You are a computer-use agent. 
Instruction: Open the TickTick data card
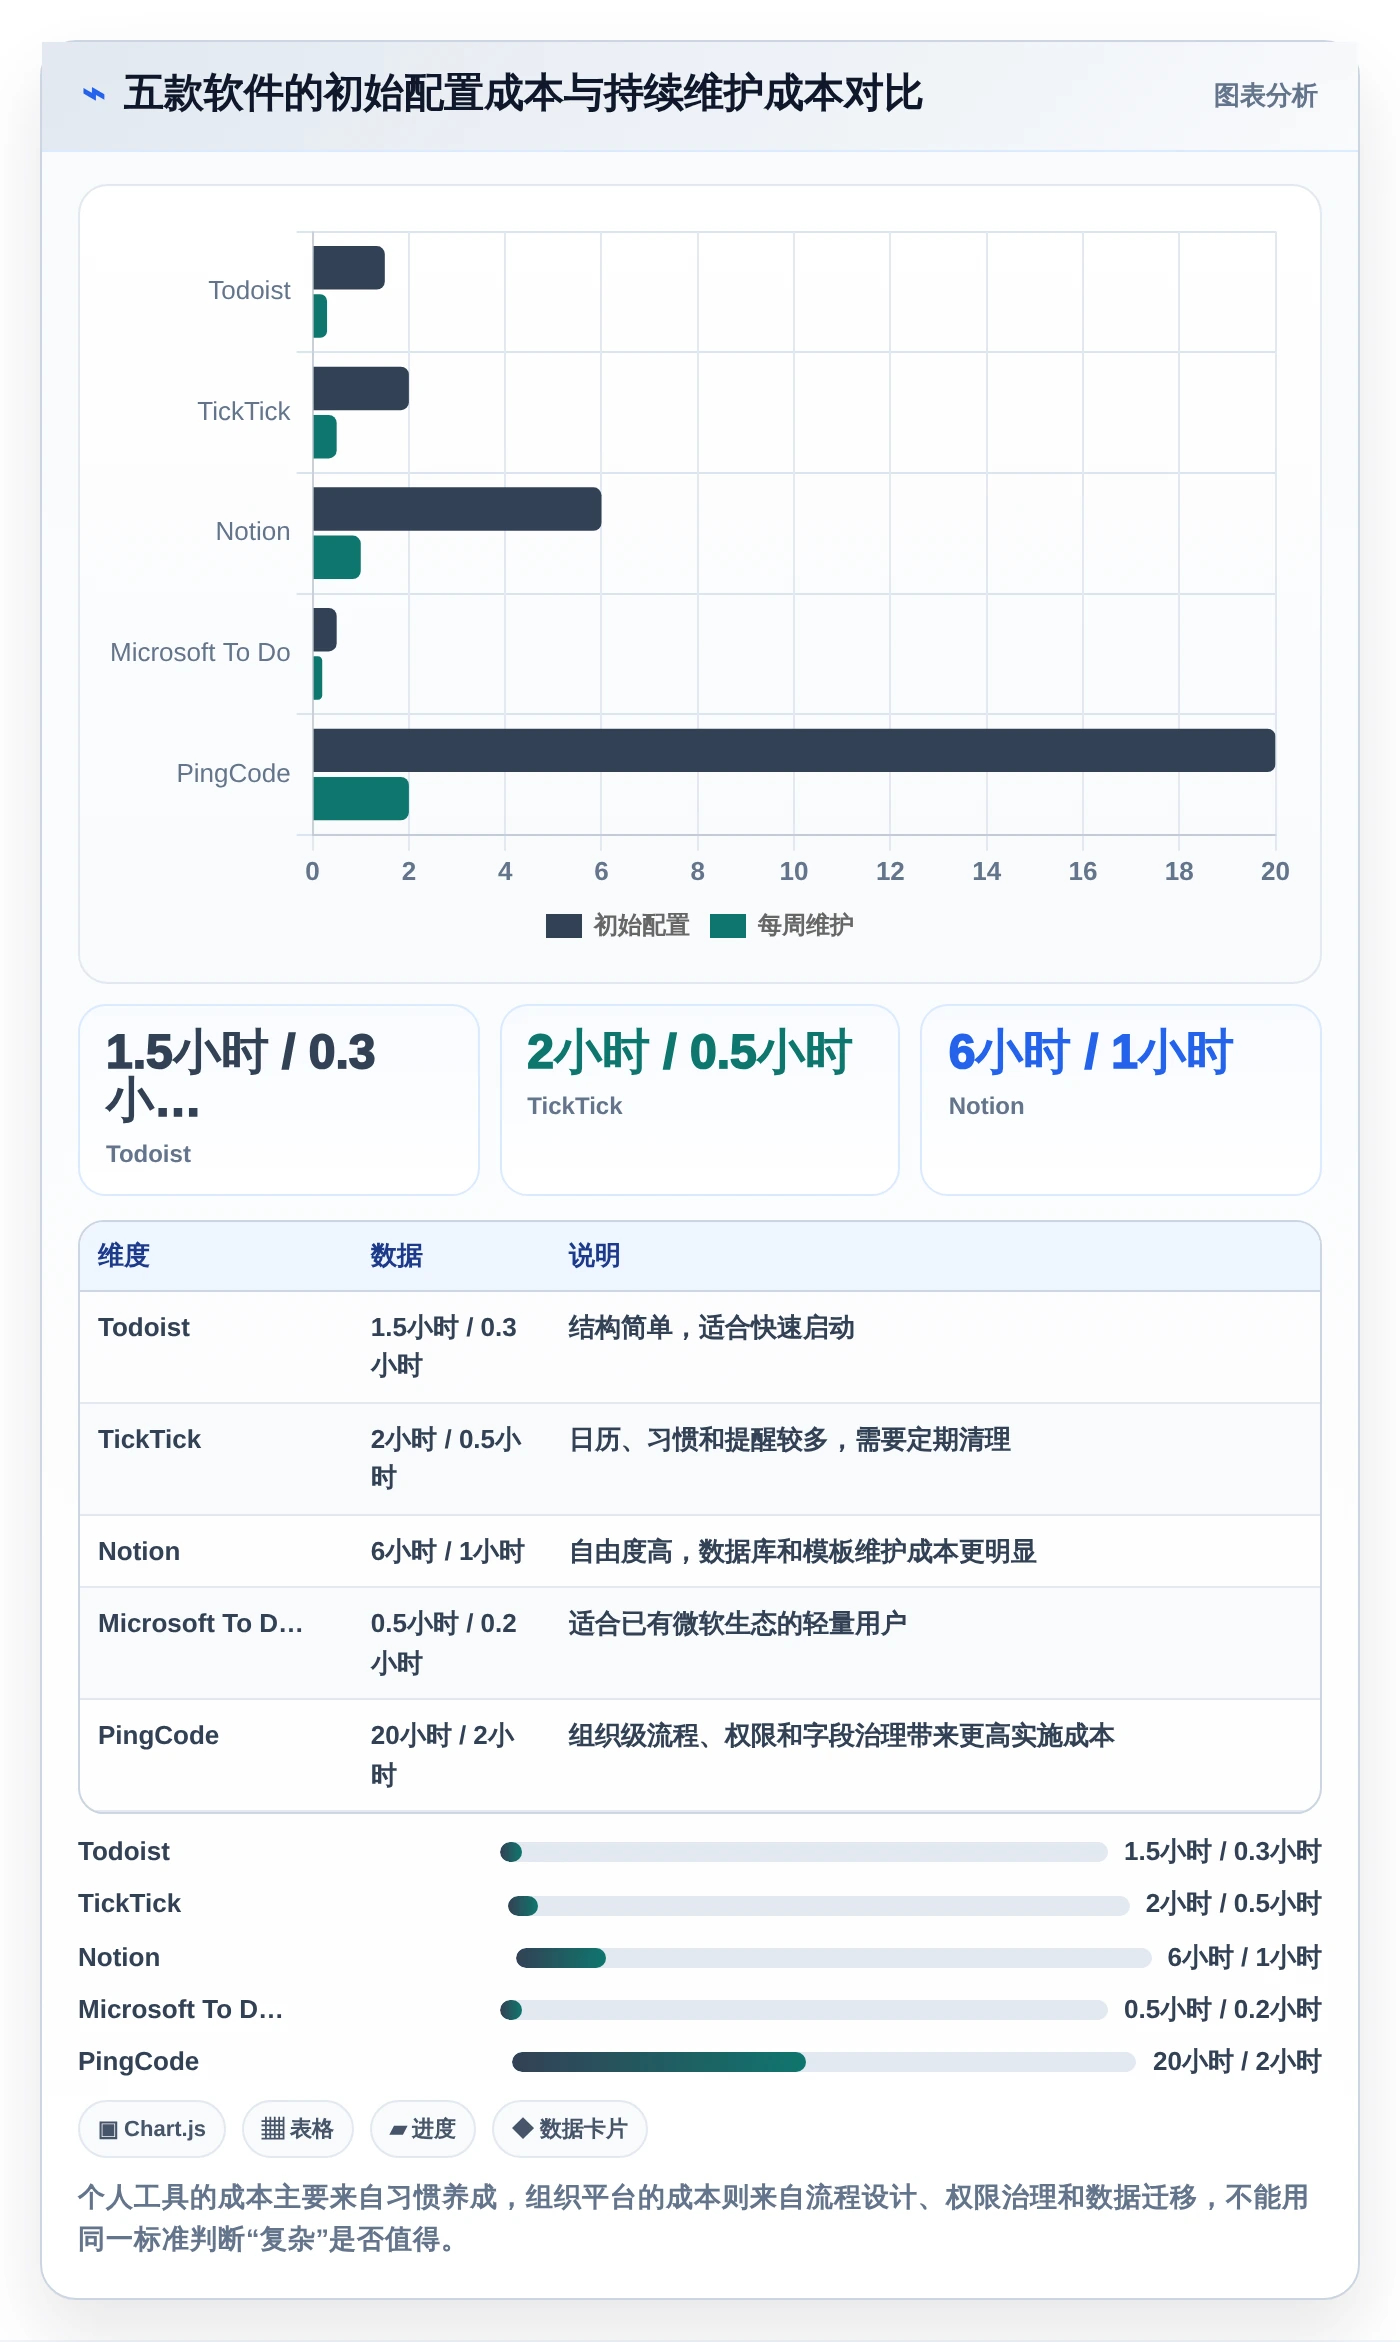[700, 1100]
